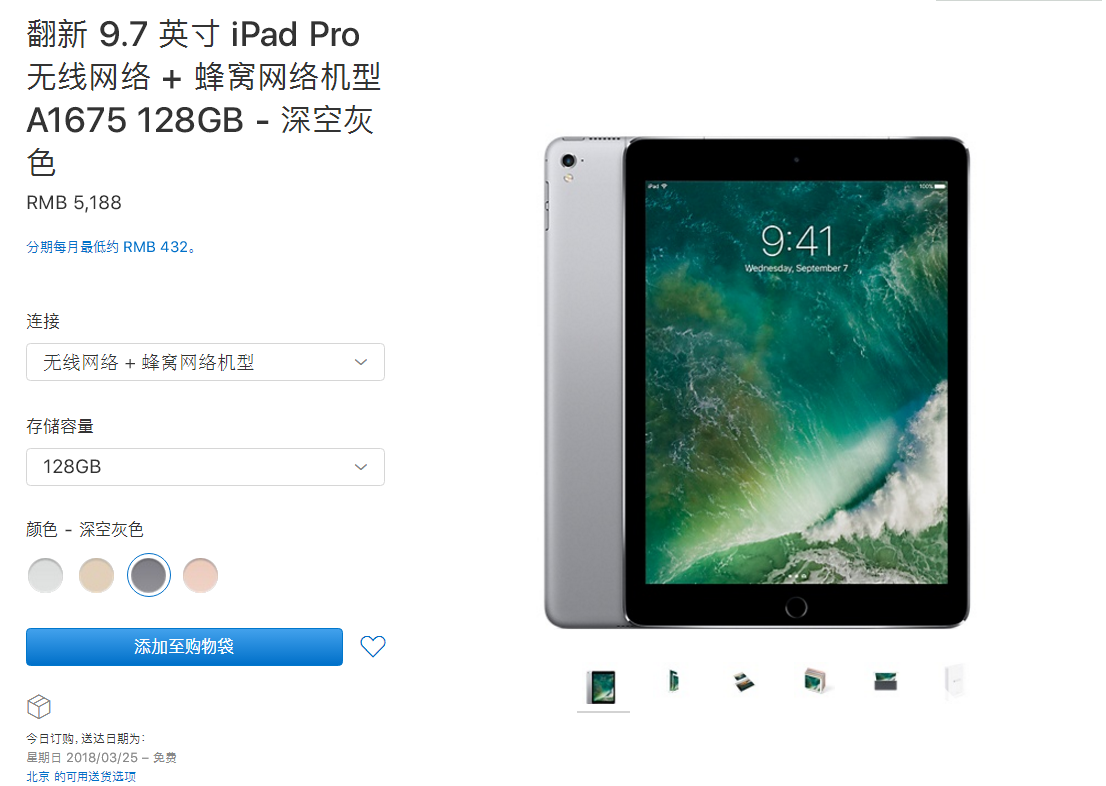
Task: Expand the storage dropdown chevron arrow
Action: [361, 467]
